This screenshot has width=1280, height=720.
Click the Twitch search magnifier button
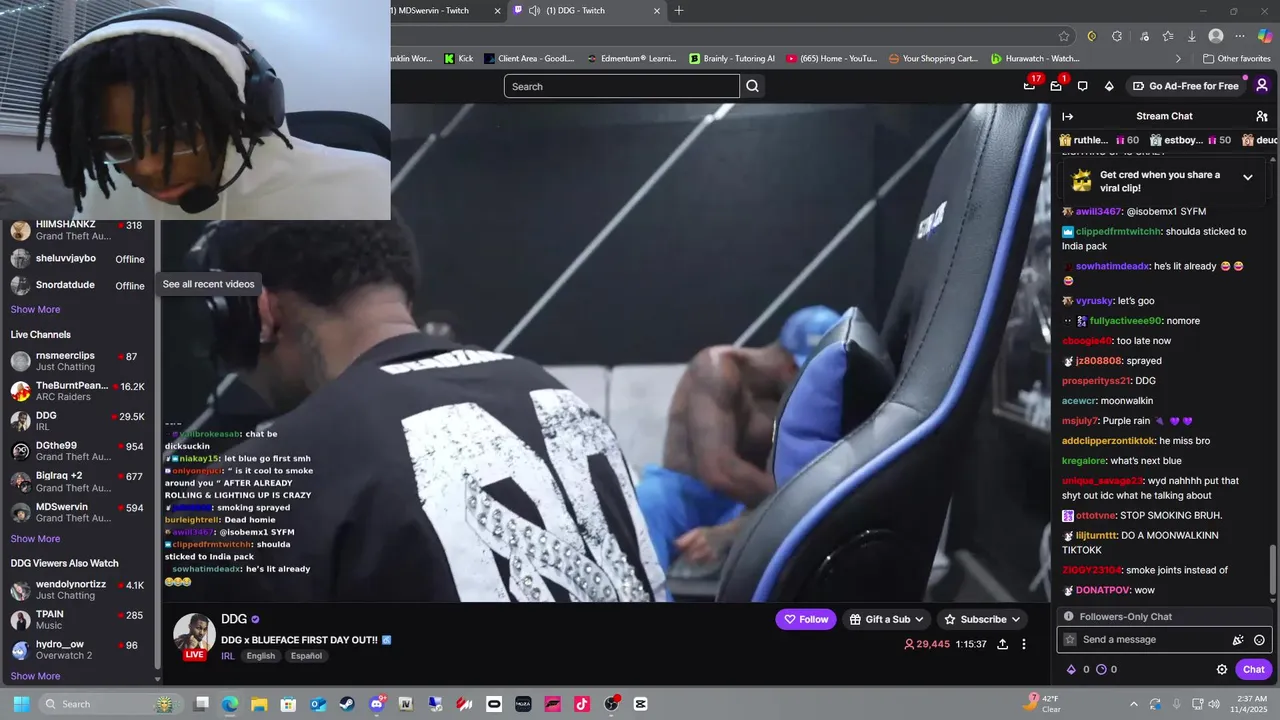753,86
